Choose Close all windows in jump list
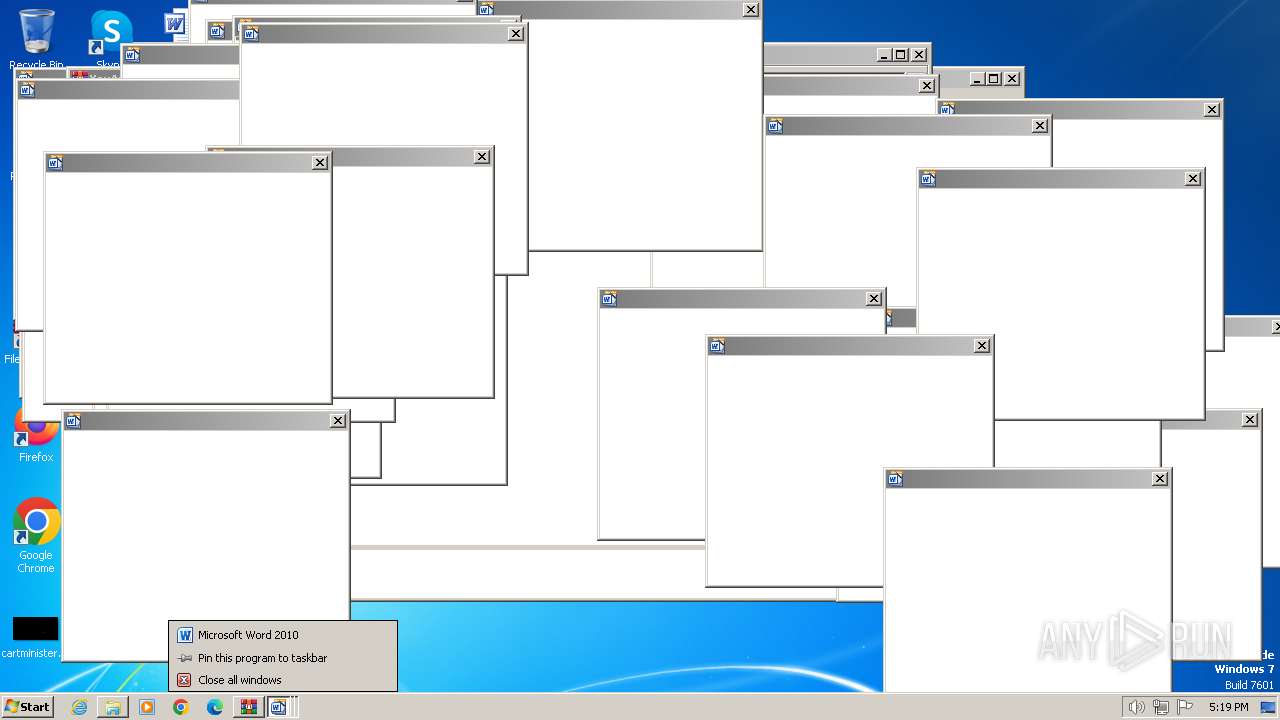This screenshot has width=1280, height=720. (x=282, y=680)
